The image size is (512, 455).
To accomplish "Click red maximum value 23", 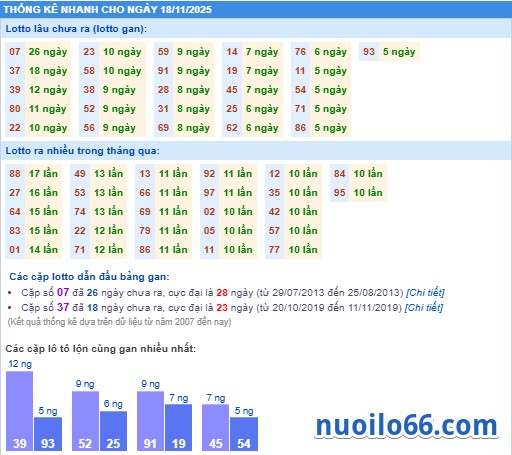I will pos(222,307).
